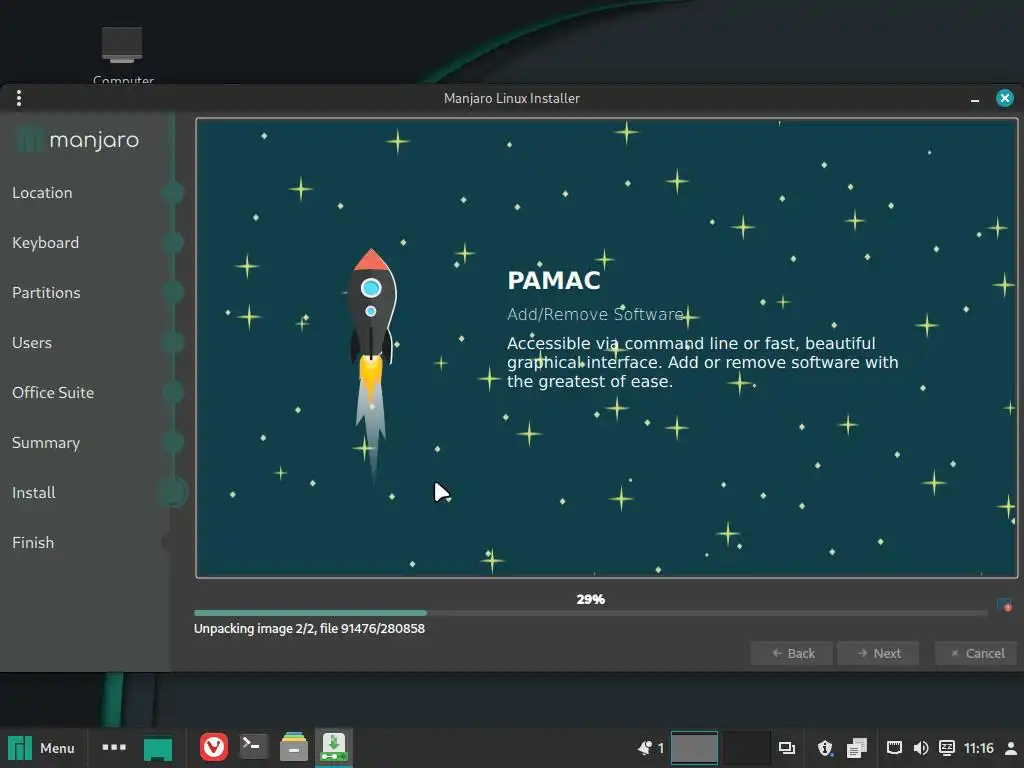Launch Vivaldi browser from the taskbar
This screenshot has height=768, width=1024.
coord(214,747)
